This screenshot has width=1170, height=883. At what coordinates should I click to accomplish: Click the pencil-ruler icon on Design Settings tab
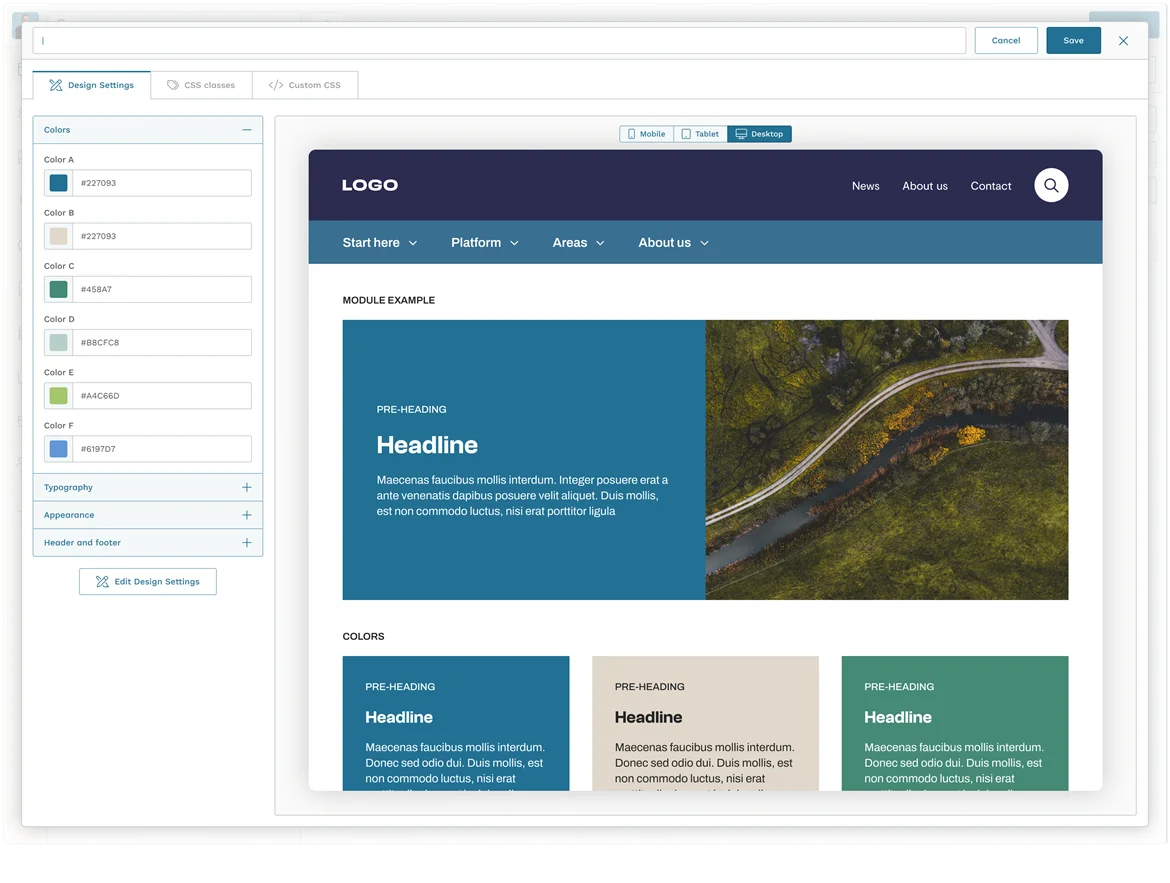tap(56, 85)
